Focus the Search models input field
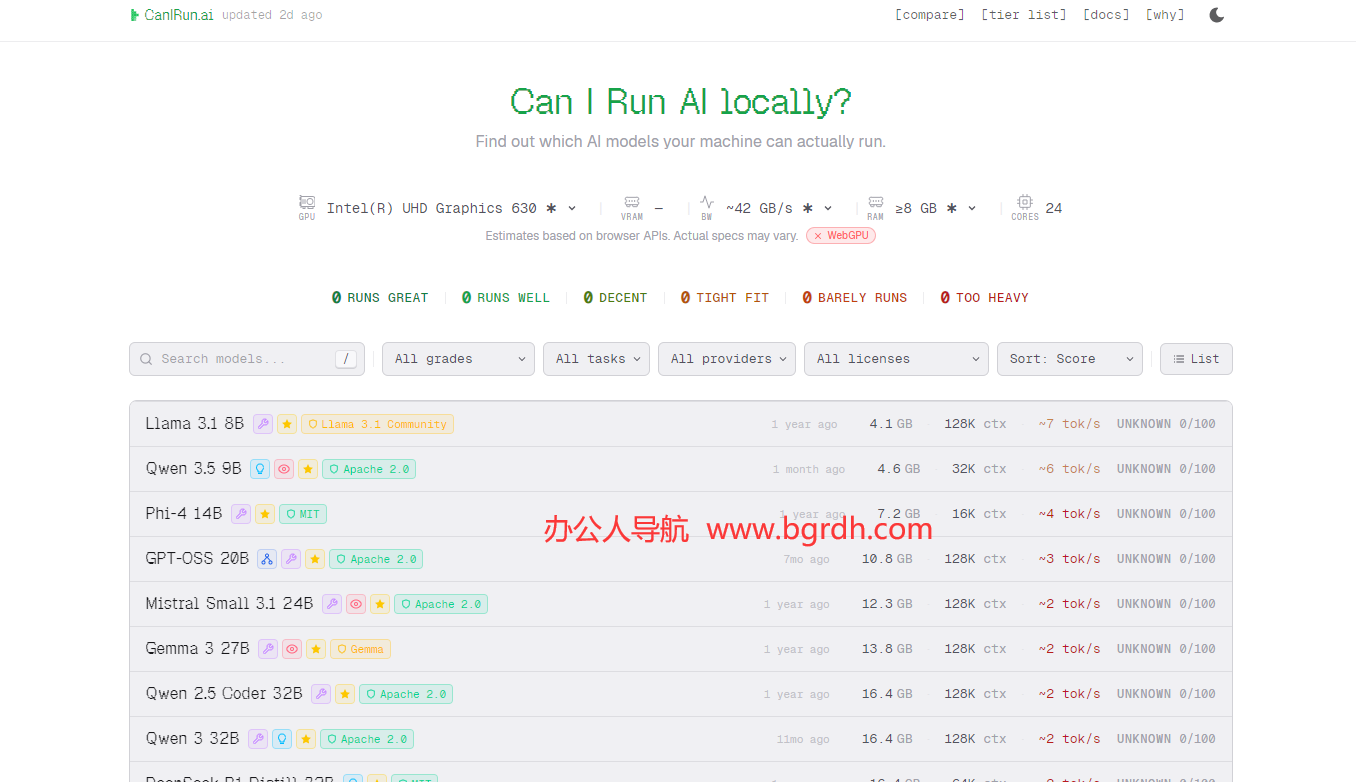The height and width of the screenshot is (782, 1356). [x=247, y=359]
